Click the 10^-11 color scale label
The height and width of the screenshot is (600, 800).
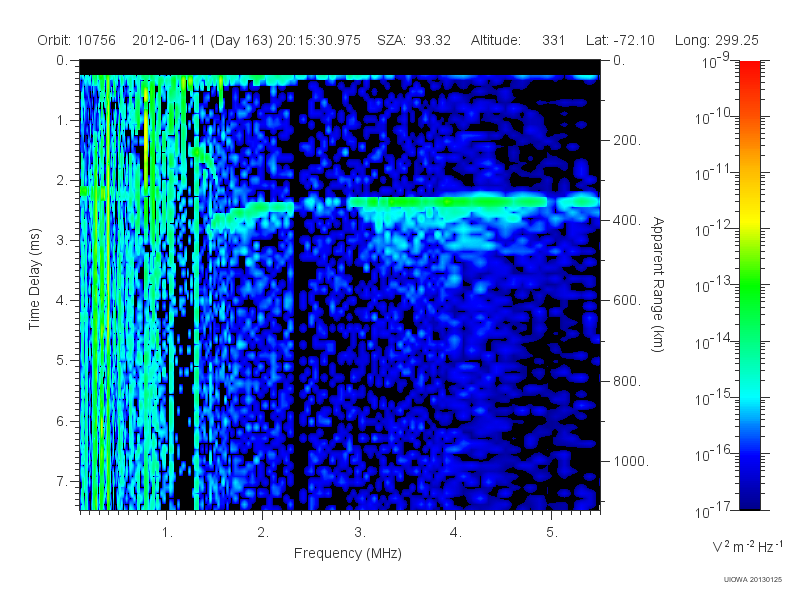pos(714,173)
